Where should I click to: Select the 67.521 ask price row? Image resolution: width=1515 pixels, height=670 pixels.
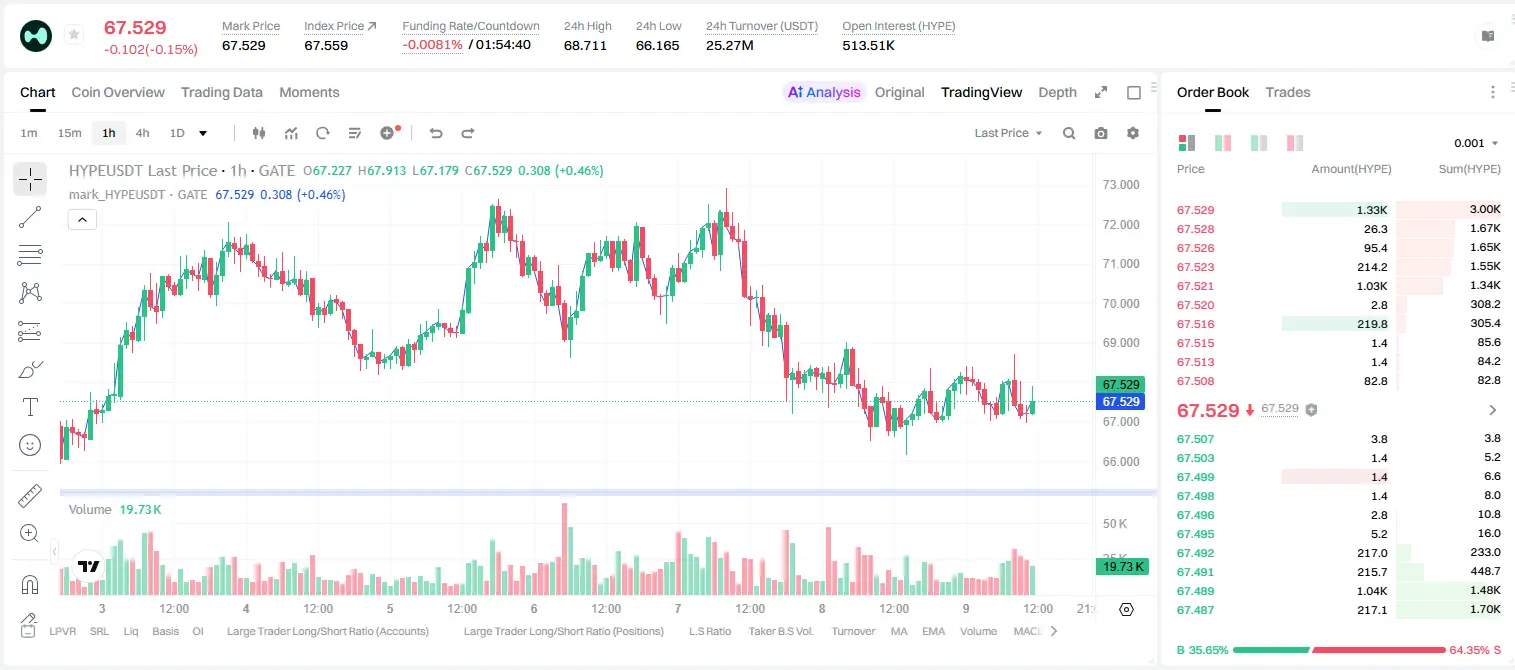[1338, 286]
